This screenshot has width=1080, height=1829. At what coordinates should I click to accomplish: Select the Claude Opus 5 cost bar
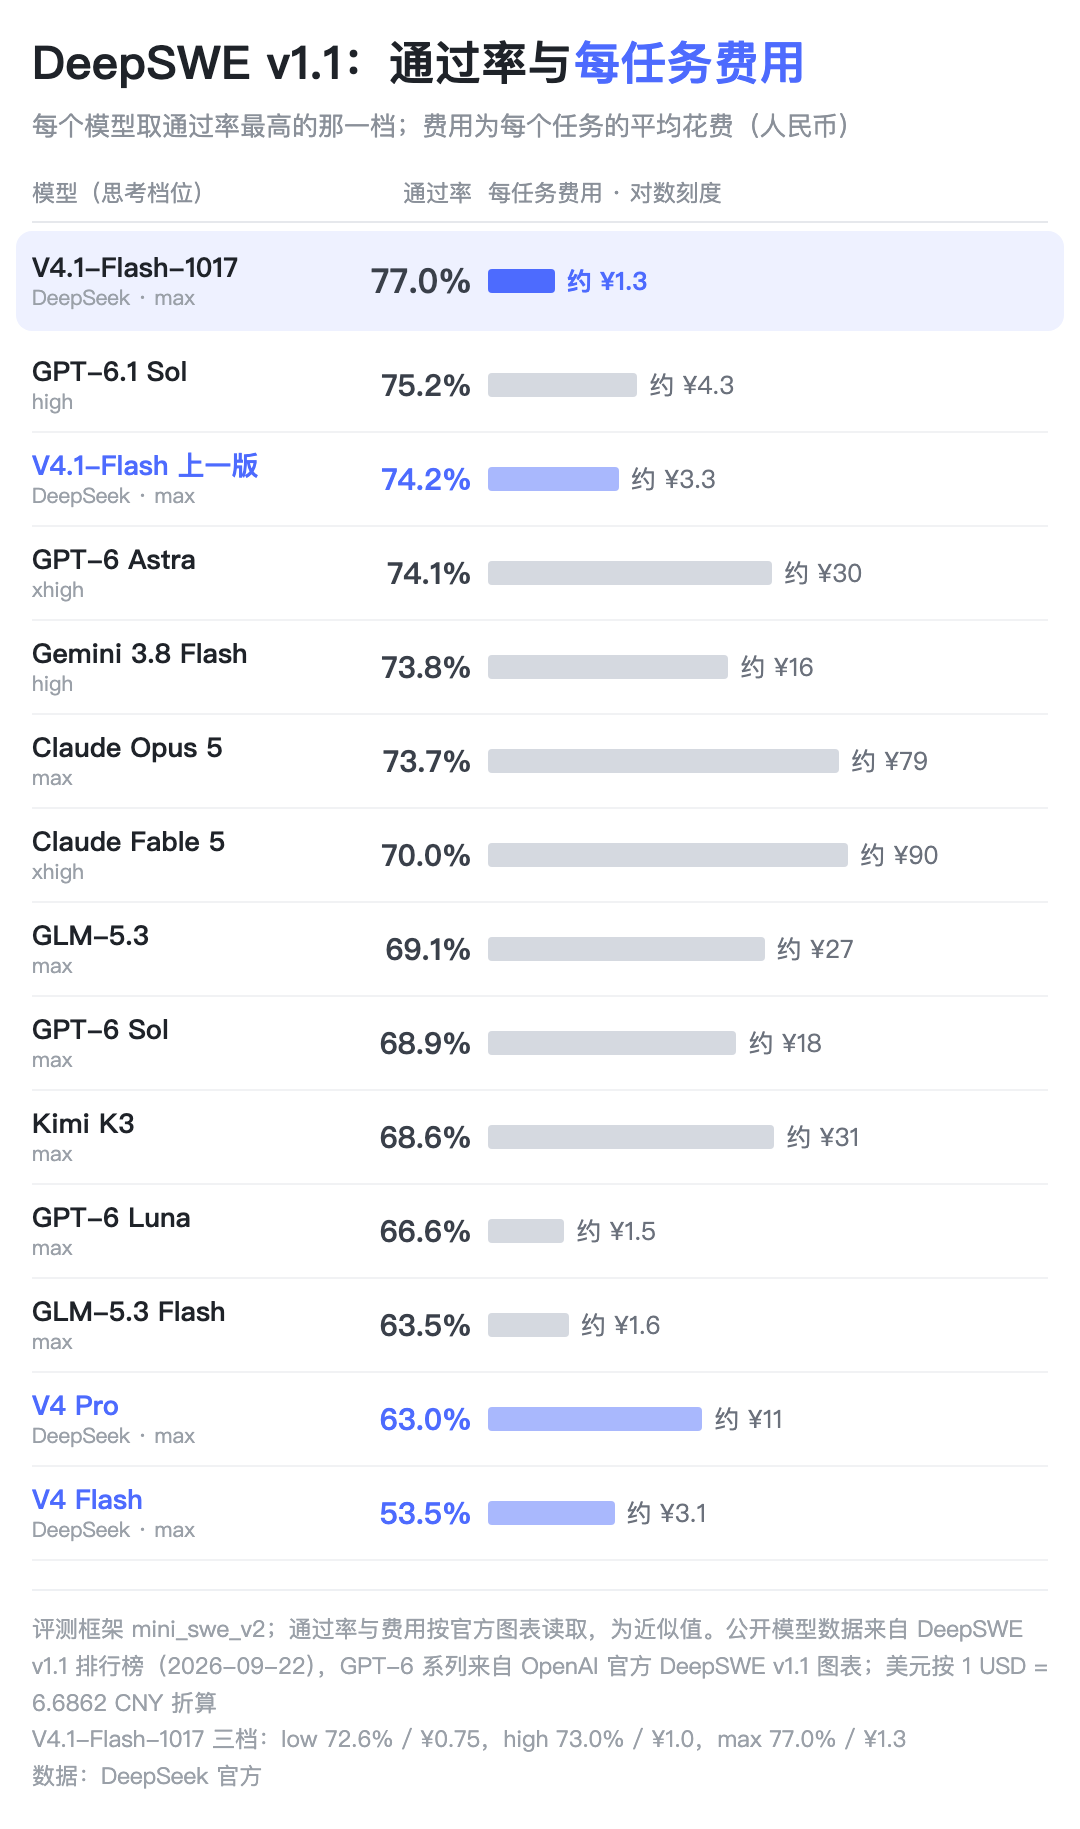663,761
